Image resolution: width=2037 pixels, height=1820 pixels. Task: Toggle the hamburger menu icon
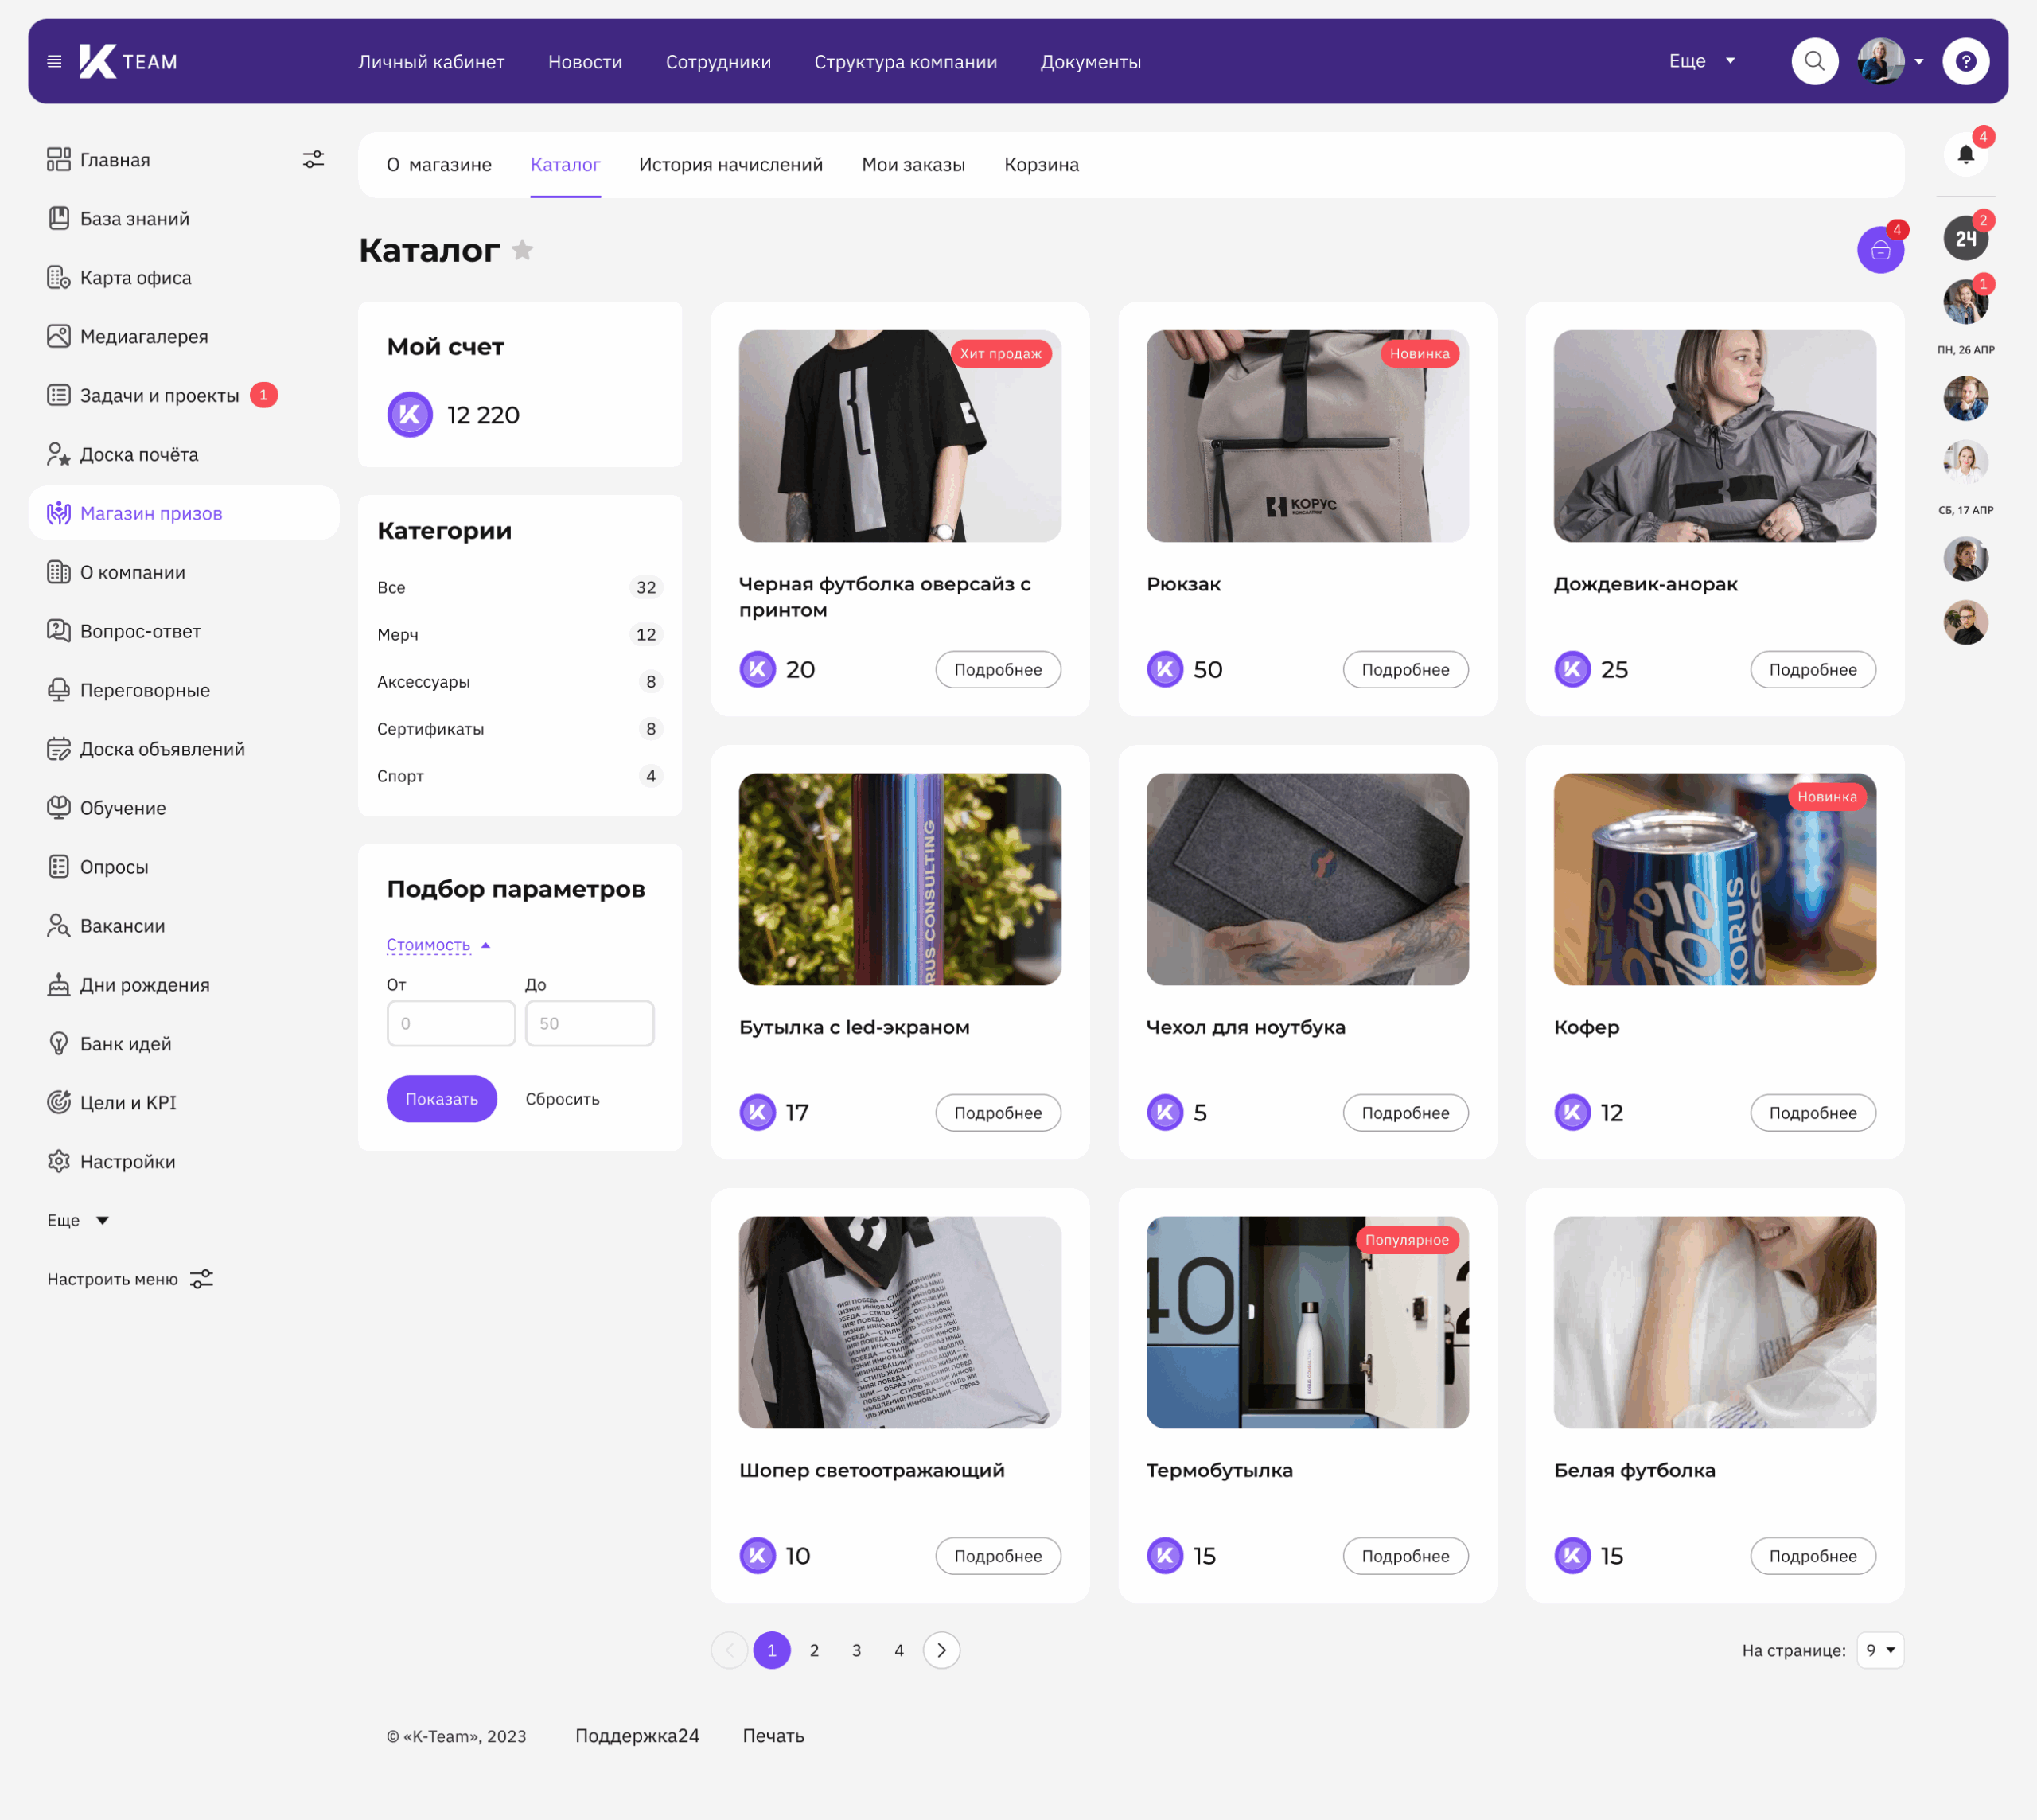click(54, 62)
